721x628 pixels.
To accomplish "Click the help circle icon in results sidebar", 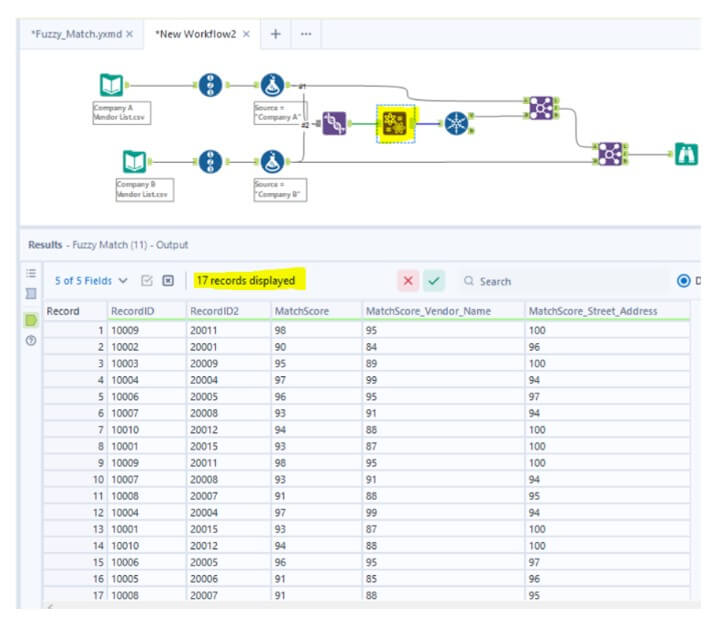I will click(x=31, y=341).
